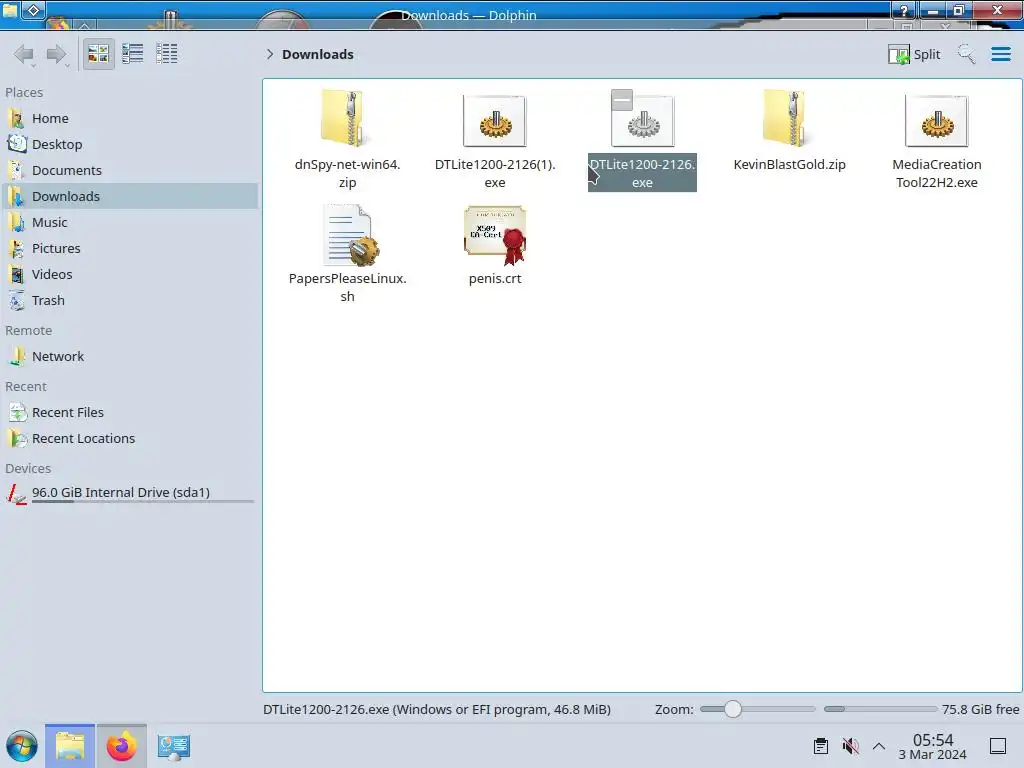Open Recent Files entry
The image size is (1024, 768).
(130, 413)
